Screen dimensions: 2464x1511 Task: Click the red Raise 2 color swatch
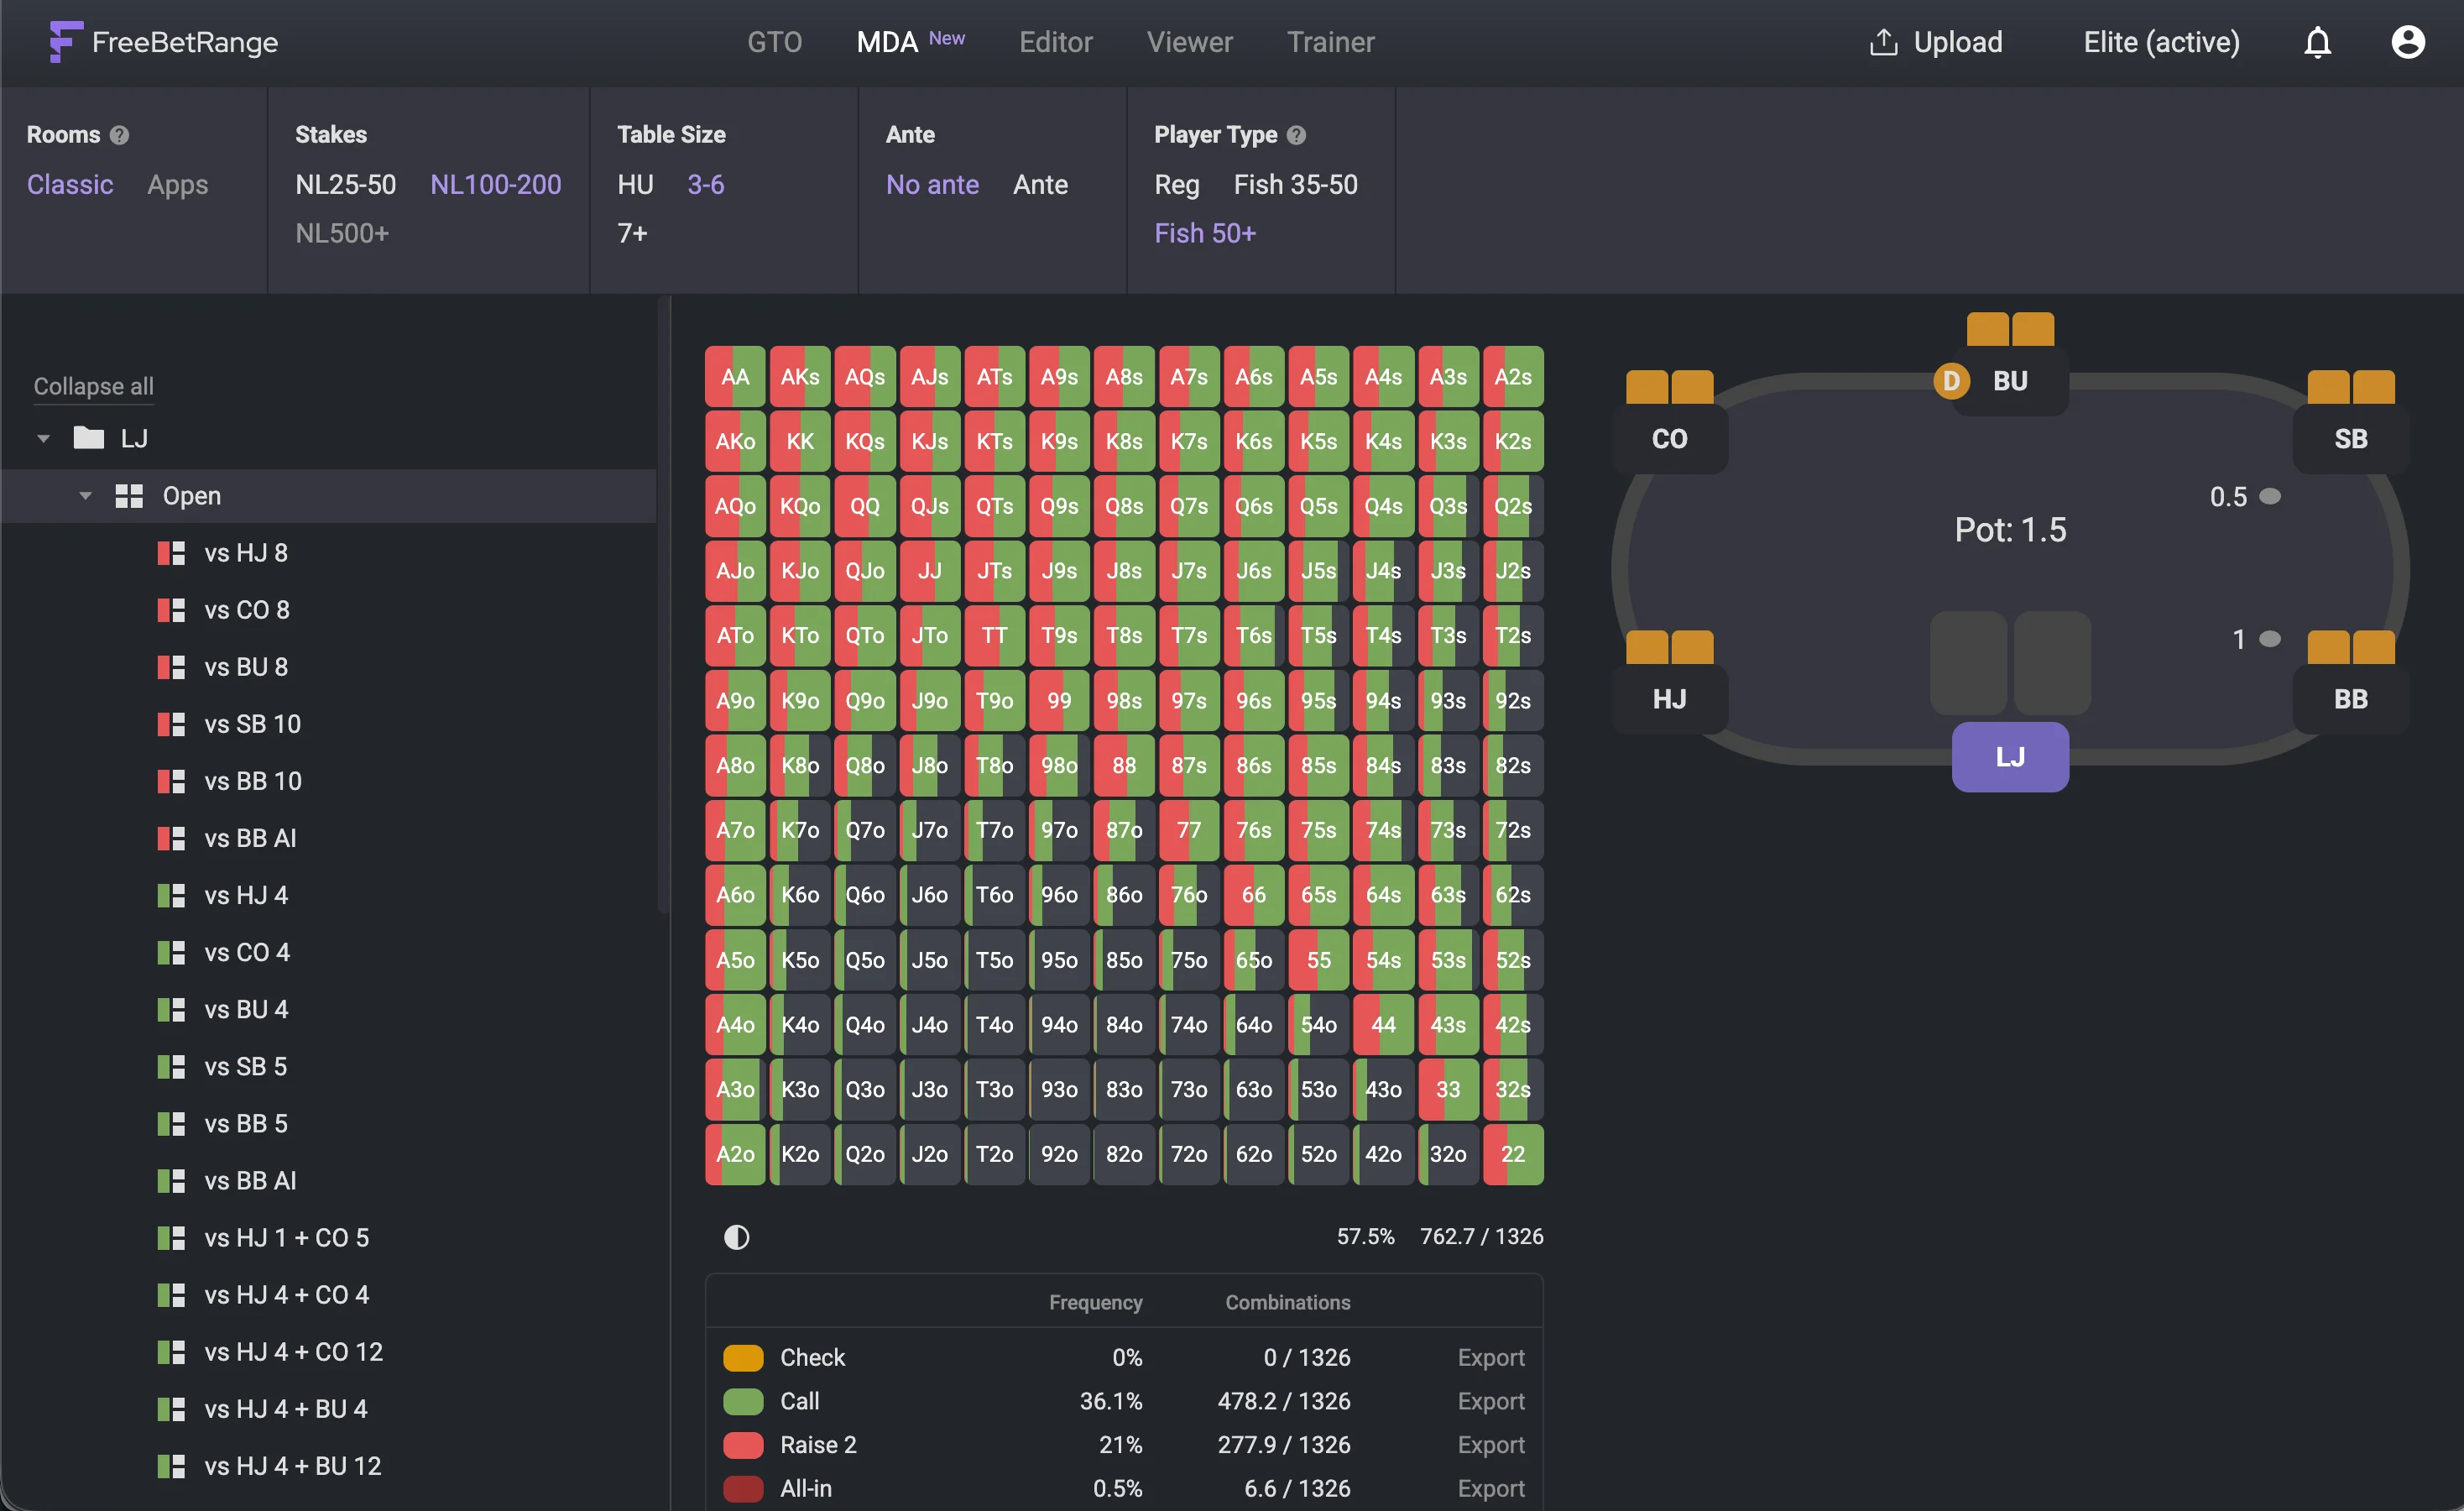743,1445
